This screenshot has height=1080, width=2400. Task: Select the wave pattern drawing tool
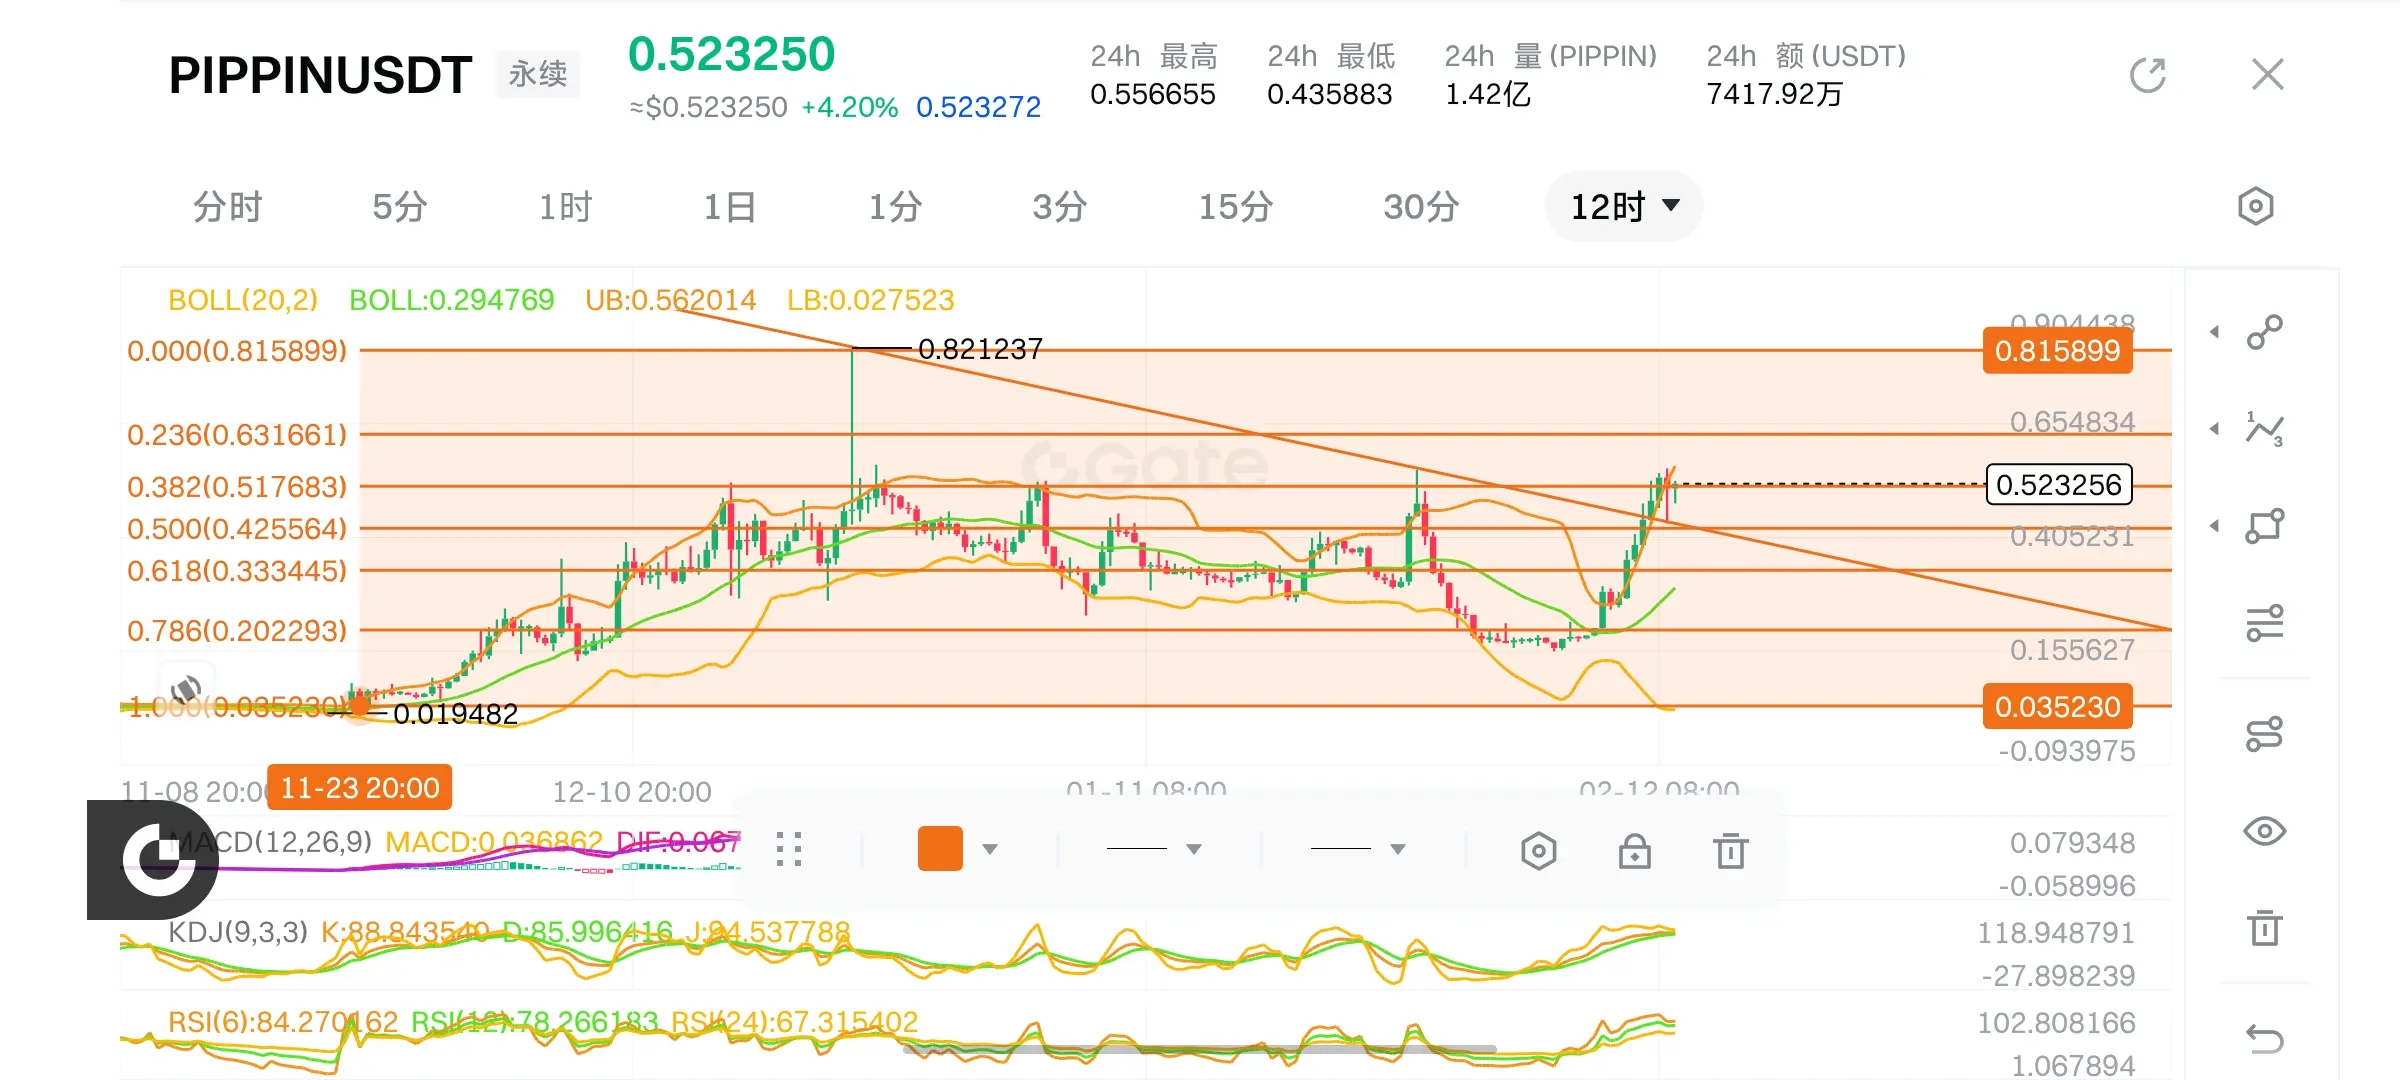coord(2264,429)
